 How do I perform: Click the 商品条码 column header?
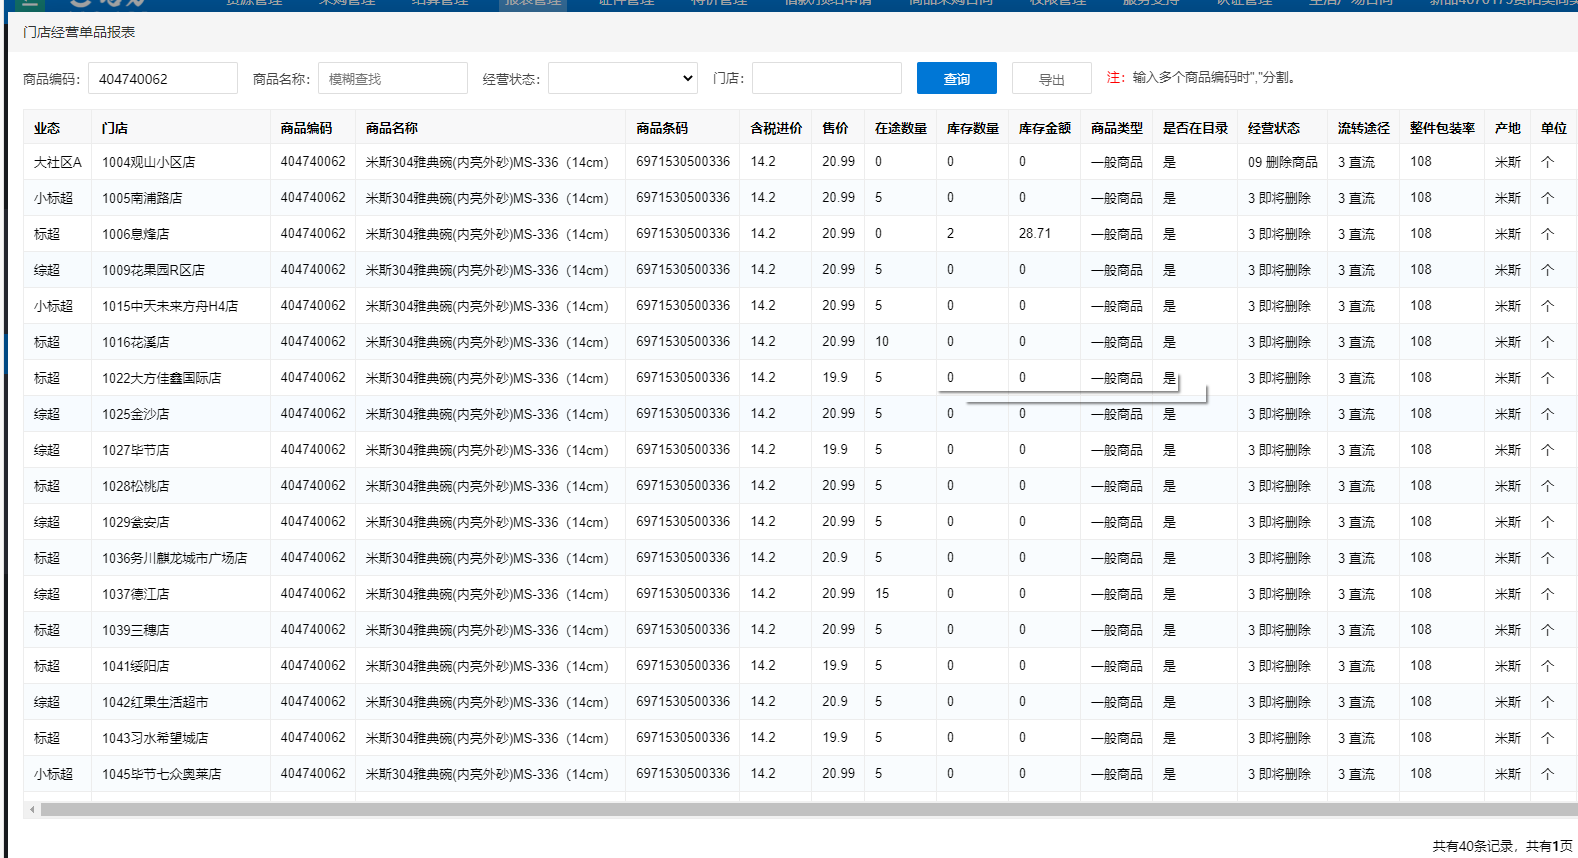coord(662,128)
